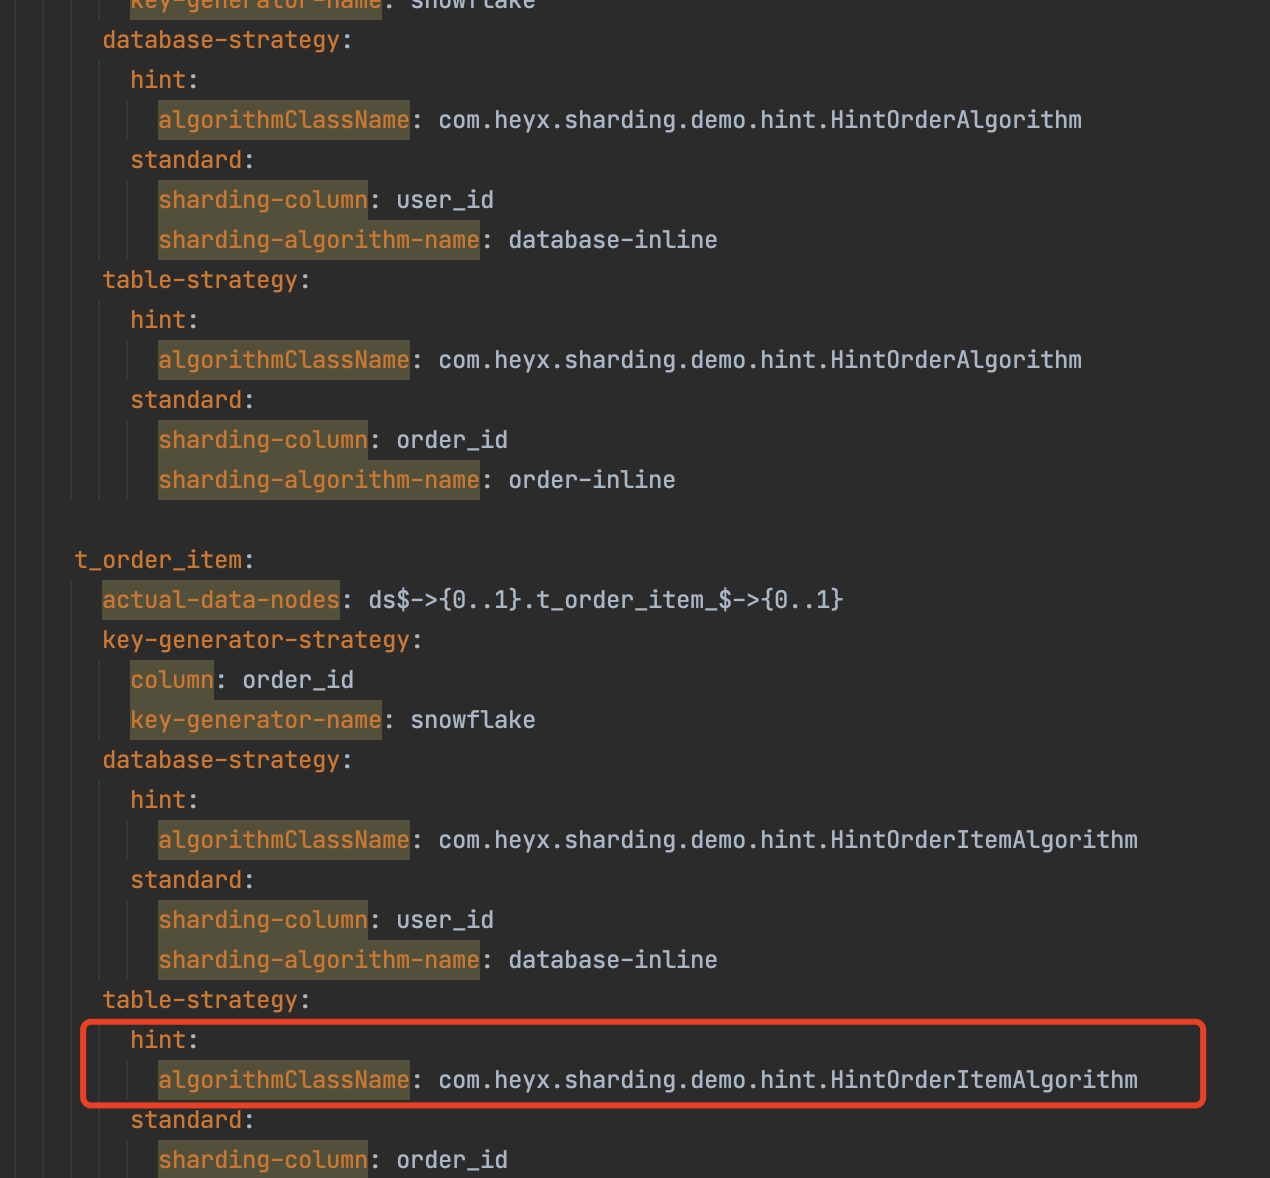Click "user_id" value above the t_order_item section
This screenshot has width=1270, height=1178.
[x=445, y=200]
